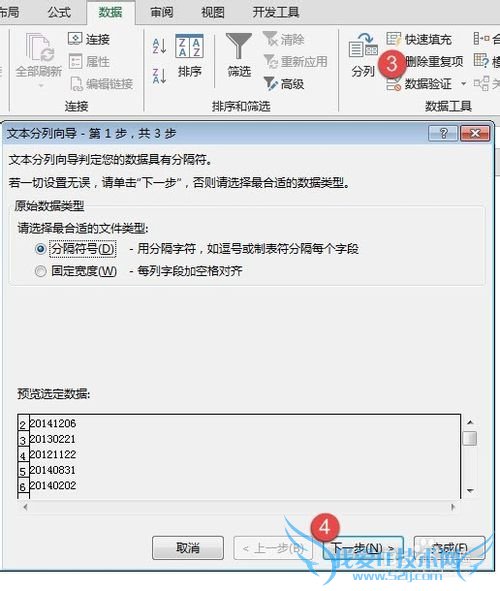Click the Connections (连接) icon
500x591 pixels.
[75, 38]
